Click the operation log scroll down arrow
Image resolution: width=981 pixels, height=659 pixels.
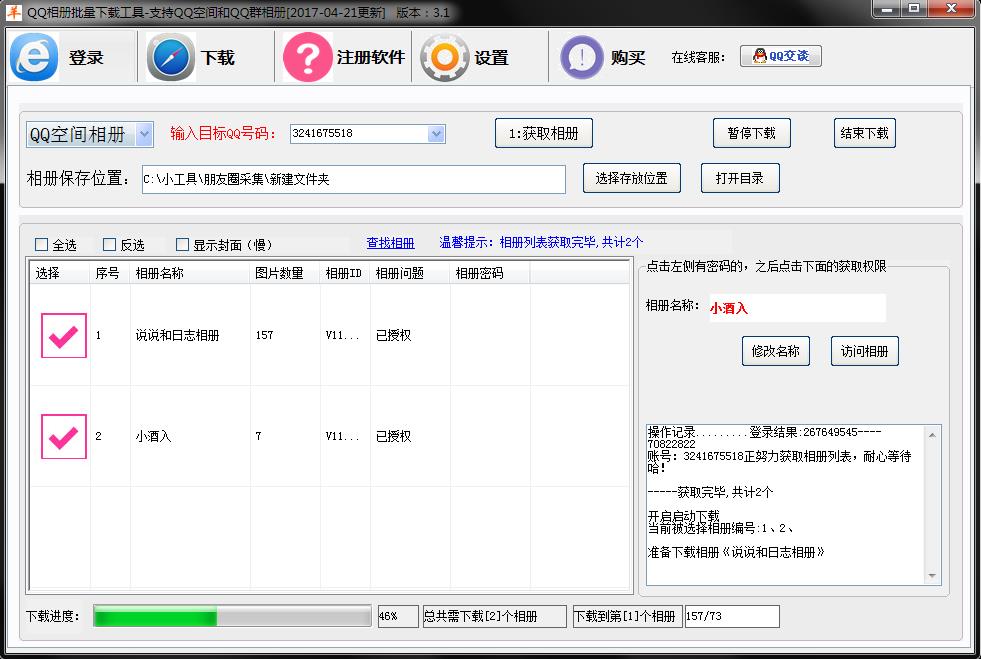click(x=932, y=575)
